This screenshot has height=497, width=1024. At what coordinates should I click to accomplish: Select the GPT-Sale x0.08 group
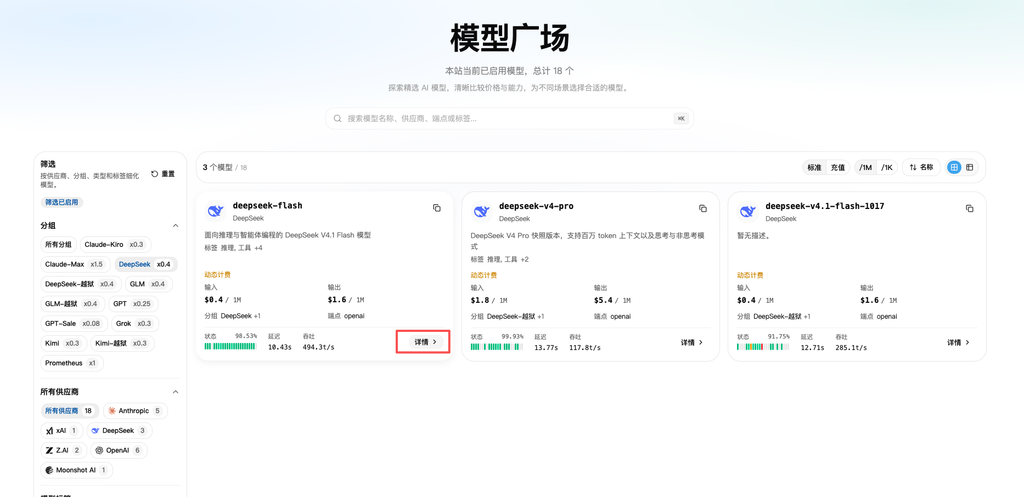pos(73,323)
